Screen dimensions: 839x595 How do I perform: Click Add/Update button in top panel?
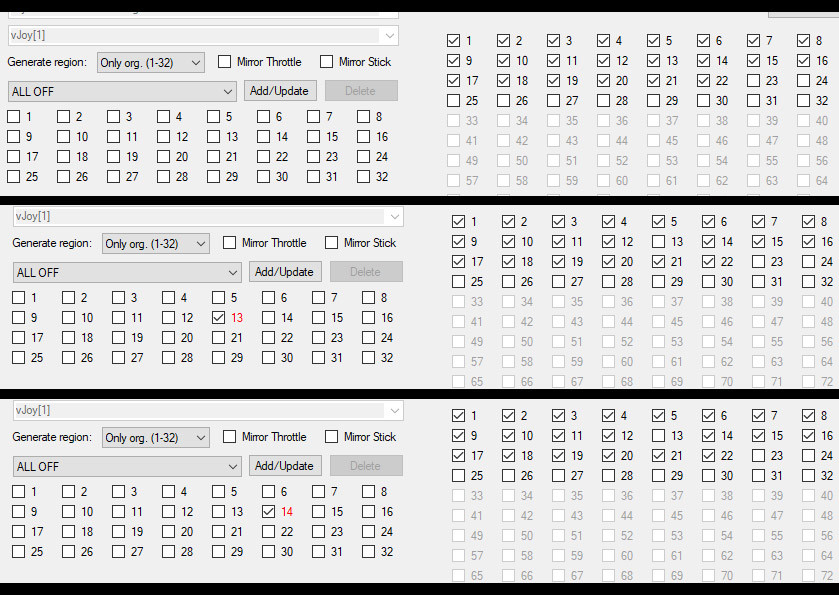click(x=280, y=90)
